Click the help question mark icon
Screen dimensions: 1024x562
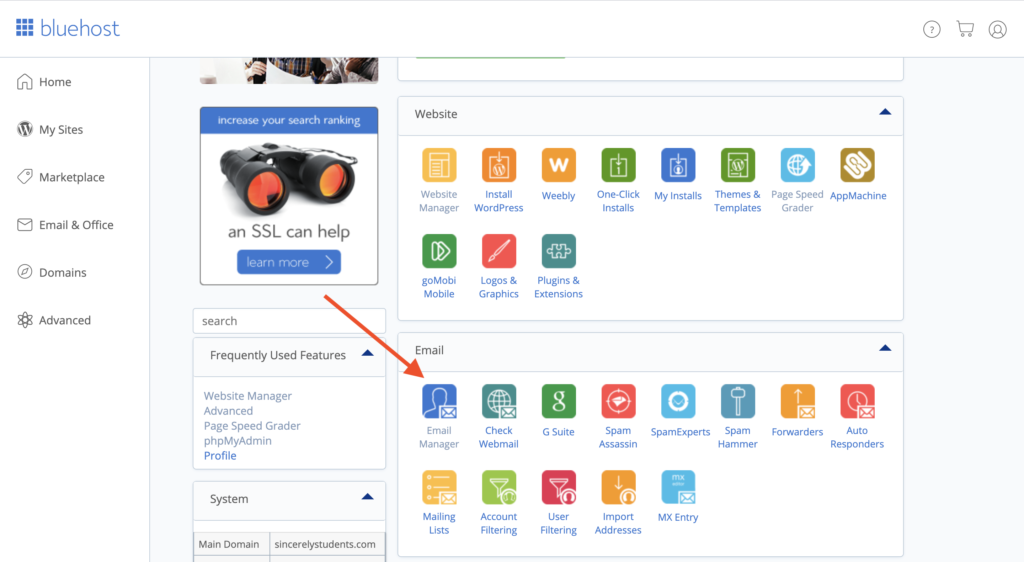click(931, 29)
